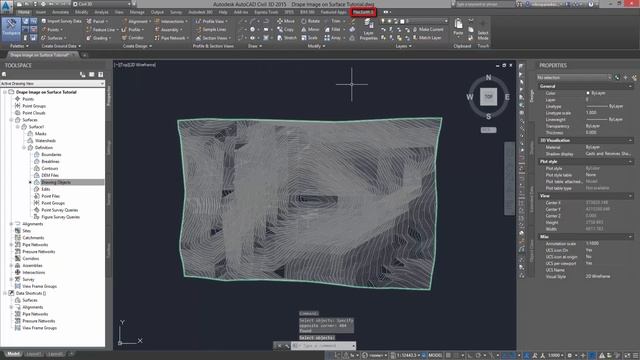Toggle the grid display in status bar

pyautogui.click(x=449, y=356)
